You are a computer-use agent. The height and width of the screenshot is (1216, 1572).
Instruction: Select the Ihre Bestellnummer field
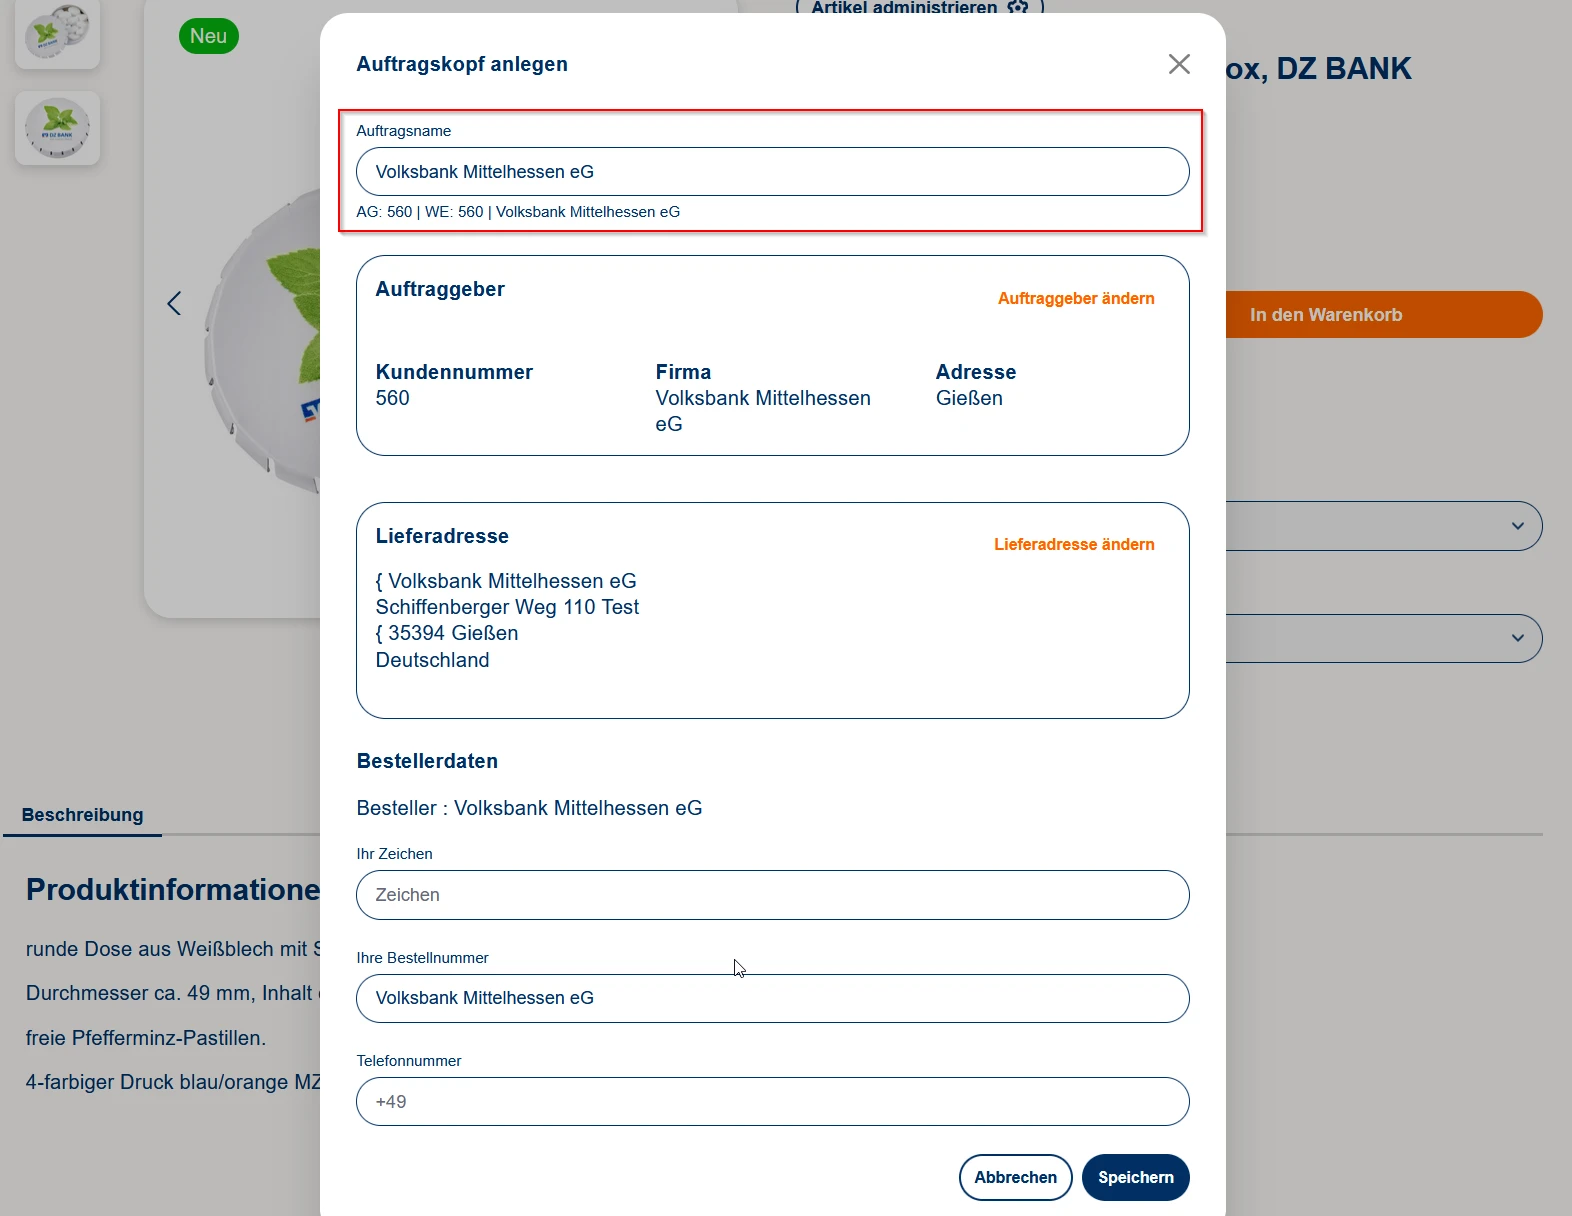(x=772, y=998)
